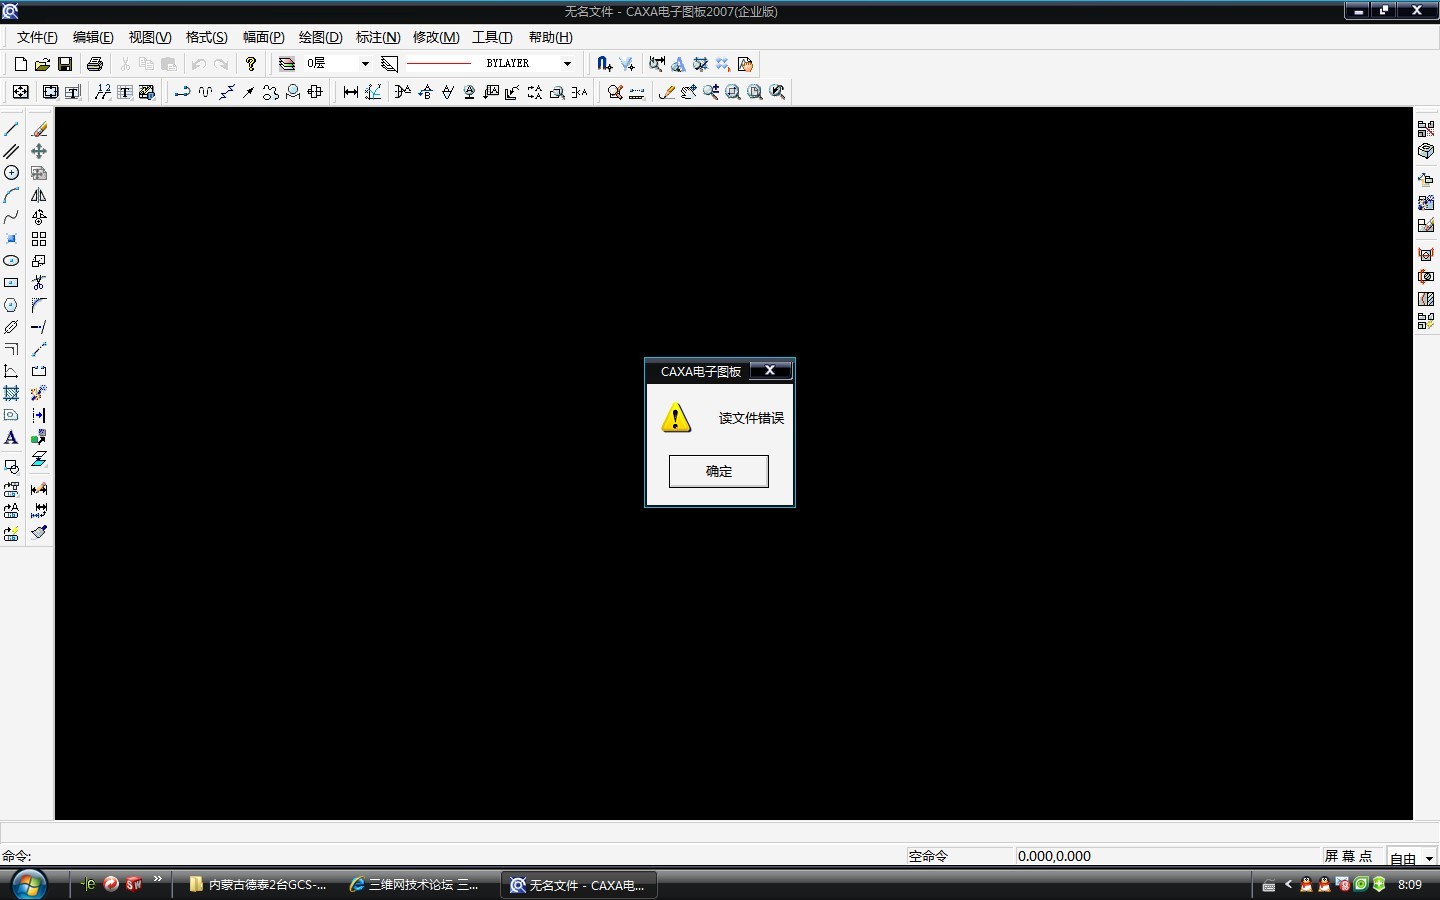Open the 标注(N) menu
This screenshot has height=900, width=1440.
(378, 37)
